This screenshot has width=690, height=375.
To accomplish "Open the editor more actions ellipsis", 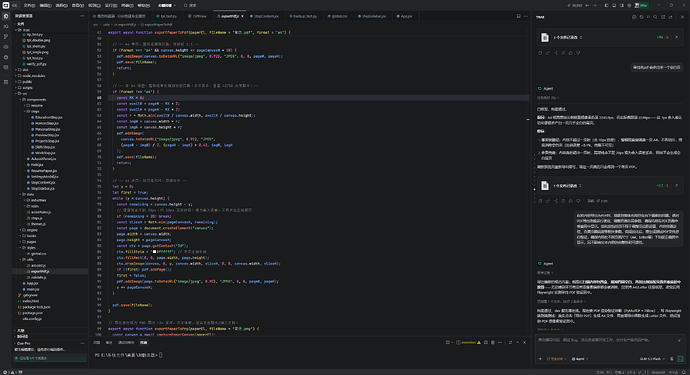I will click(x=525, y=16).
